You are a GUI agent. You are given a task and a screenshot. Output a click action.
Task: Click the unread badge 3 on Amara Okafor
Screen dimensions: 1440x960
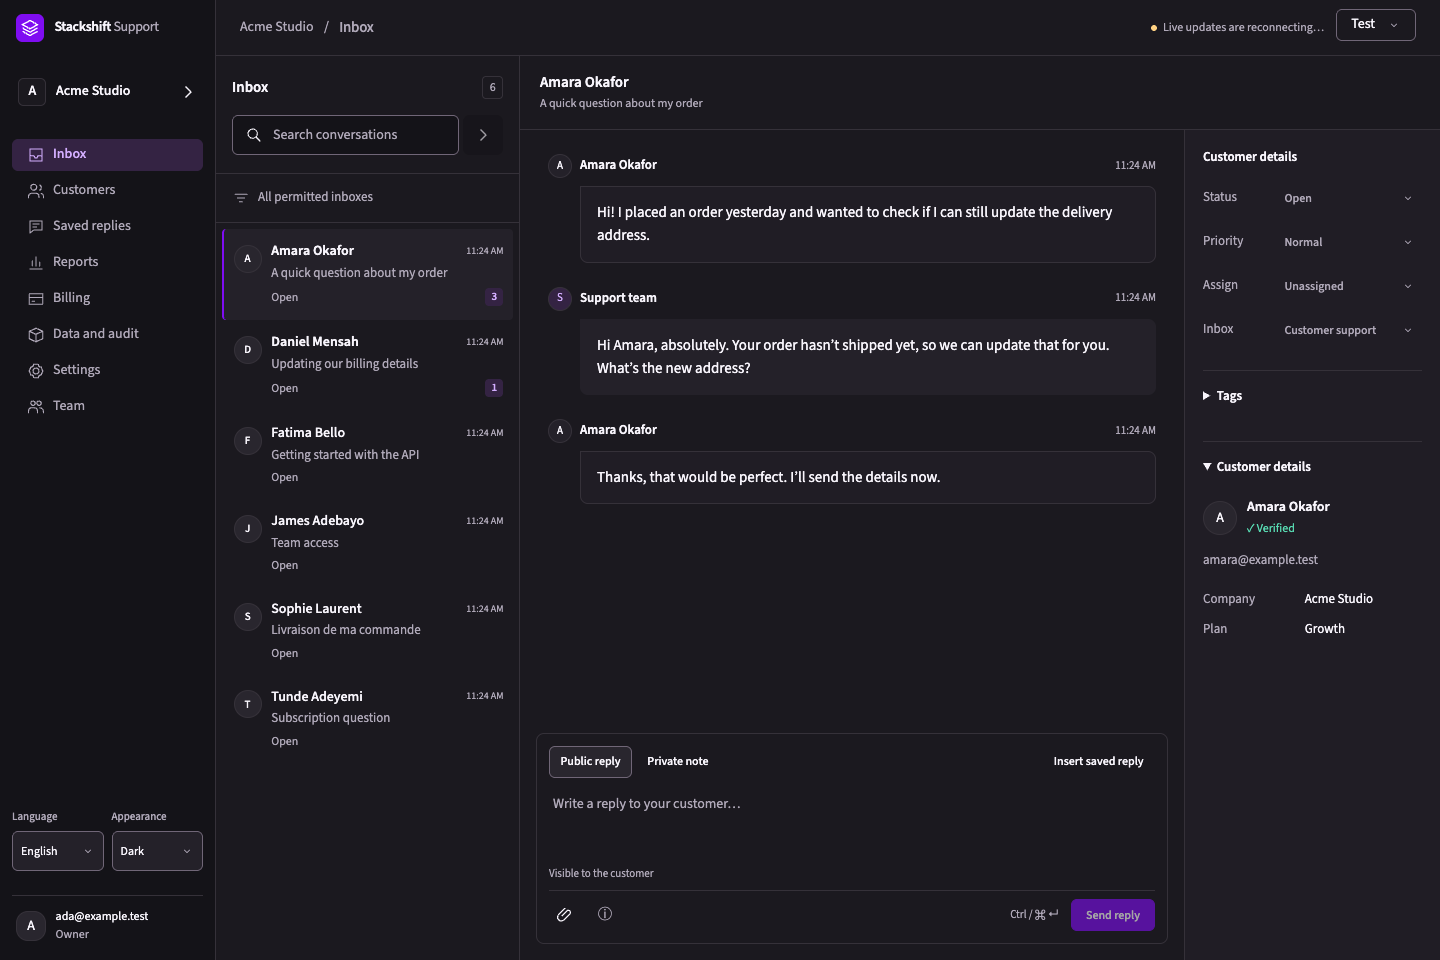coord(494,297)
